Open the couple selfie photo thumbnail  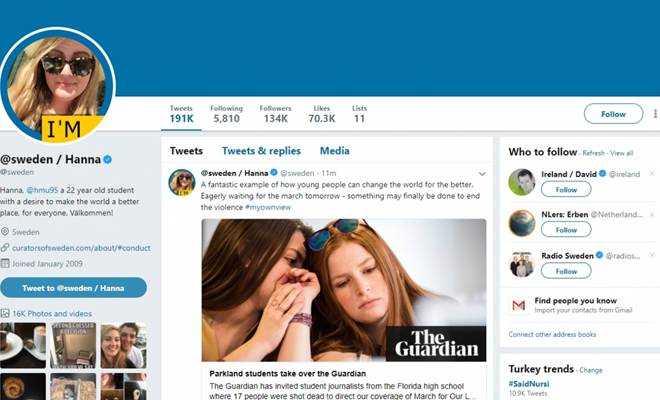tap(123, 345)
